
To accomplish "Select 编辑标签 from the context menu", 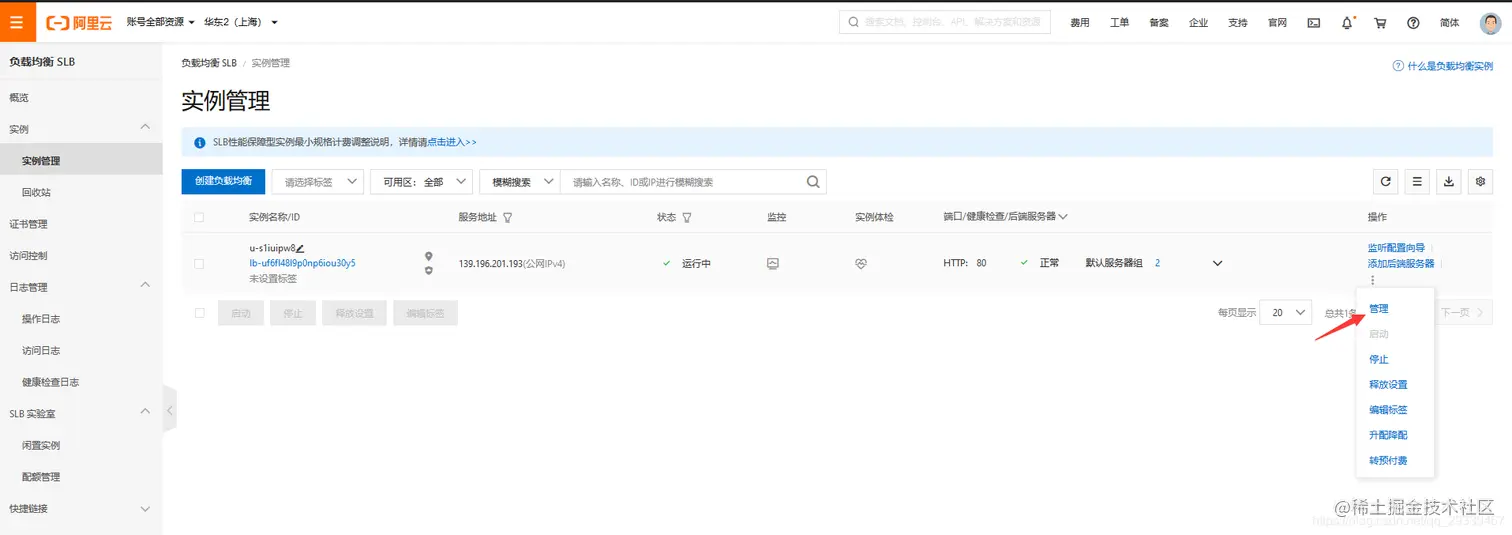I will (x=1388, y=410).
